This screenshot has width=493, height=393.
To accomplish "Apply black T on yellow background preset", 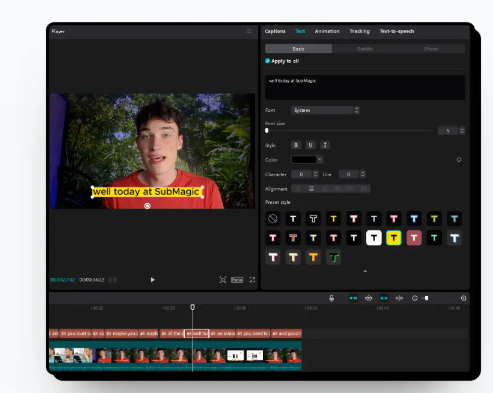I will click(394, 238).
